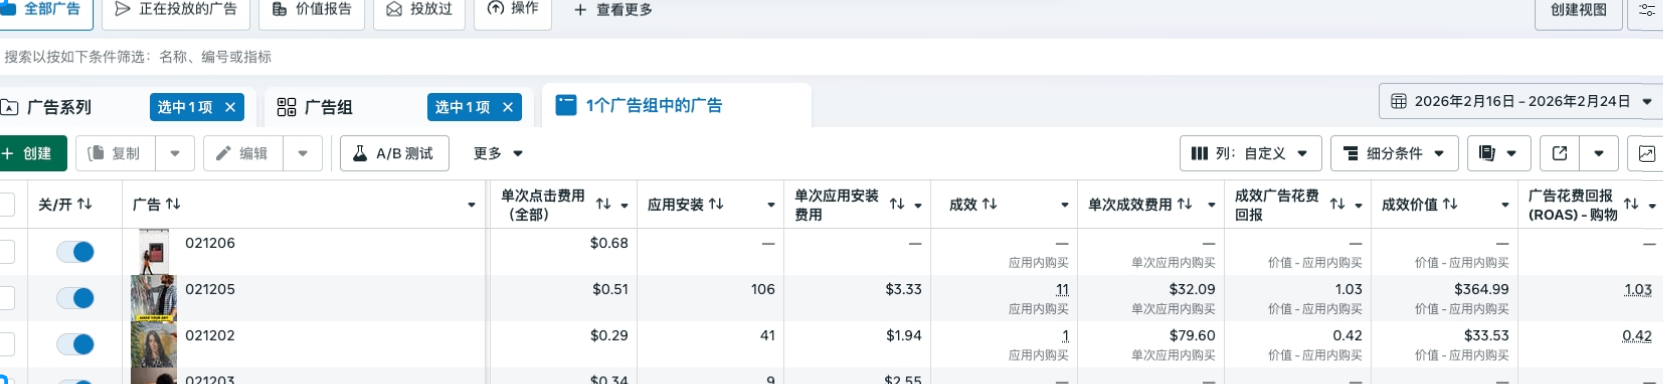Click the $32.09 单次成效费用 cell
This screenshot has width=1663, height=384.
tap(1192, 289)
